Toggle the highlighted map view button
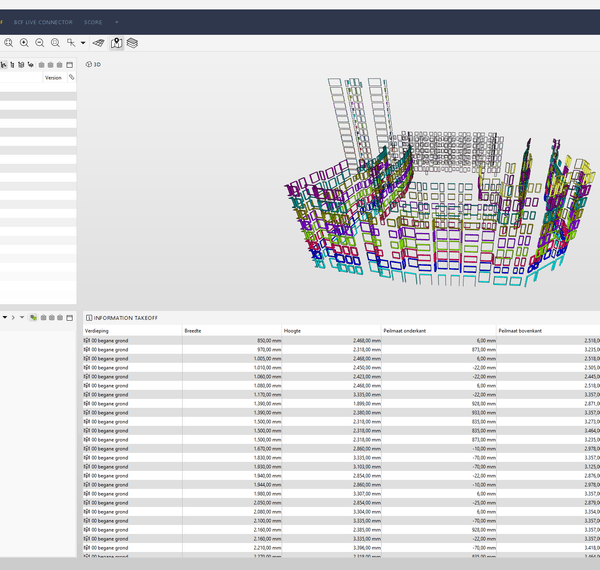This screenshot has height=570, width=600. pyautogui.click(x=116, y=43)
